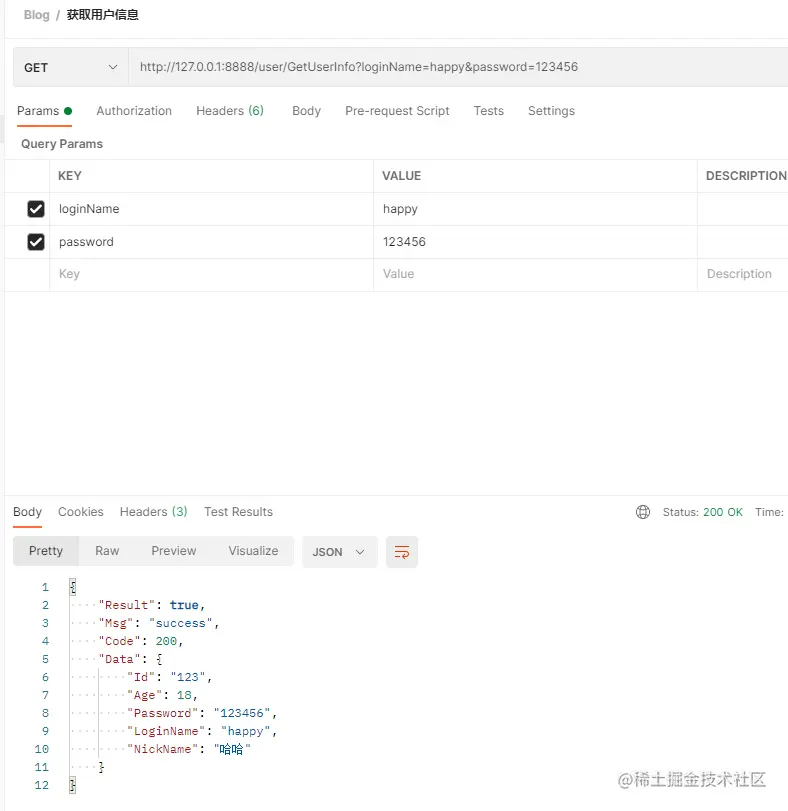788x811 pixels.
Task: Switch to the Authorization tab
Action: tap(134, 111)
